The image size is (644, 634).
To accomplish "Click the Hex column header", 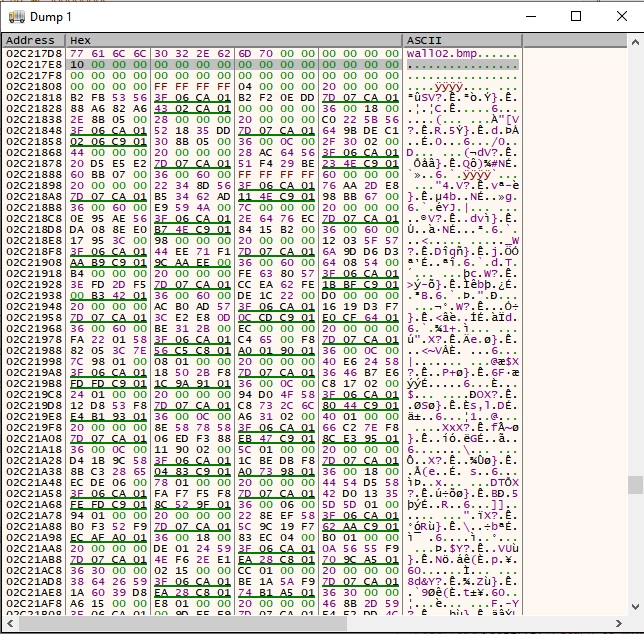I will [x=80, y=40].
